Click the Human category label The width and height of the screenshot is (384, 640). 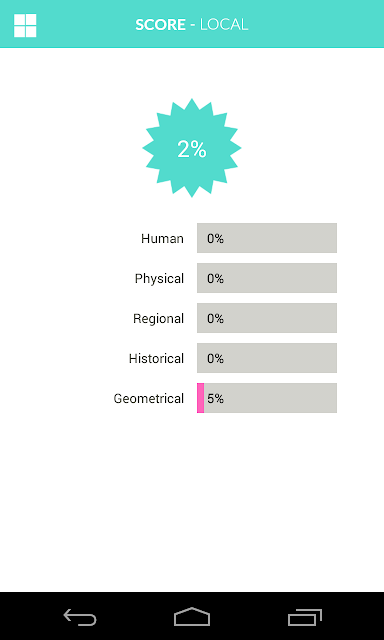pyautogui.click(x=162, y=238)
